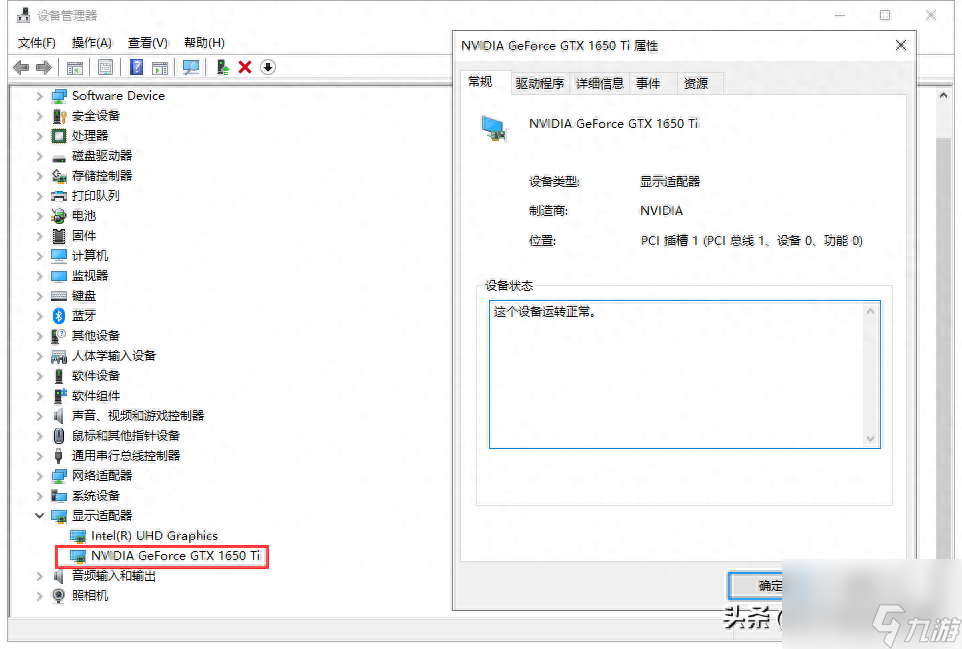Close the GTX 1650 Ti properties dialog

click(x=901, y=45)
